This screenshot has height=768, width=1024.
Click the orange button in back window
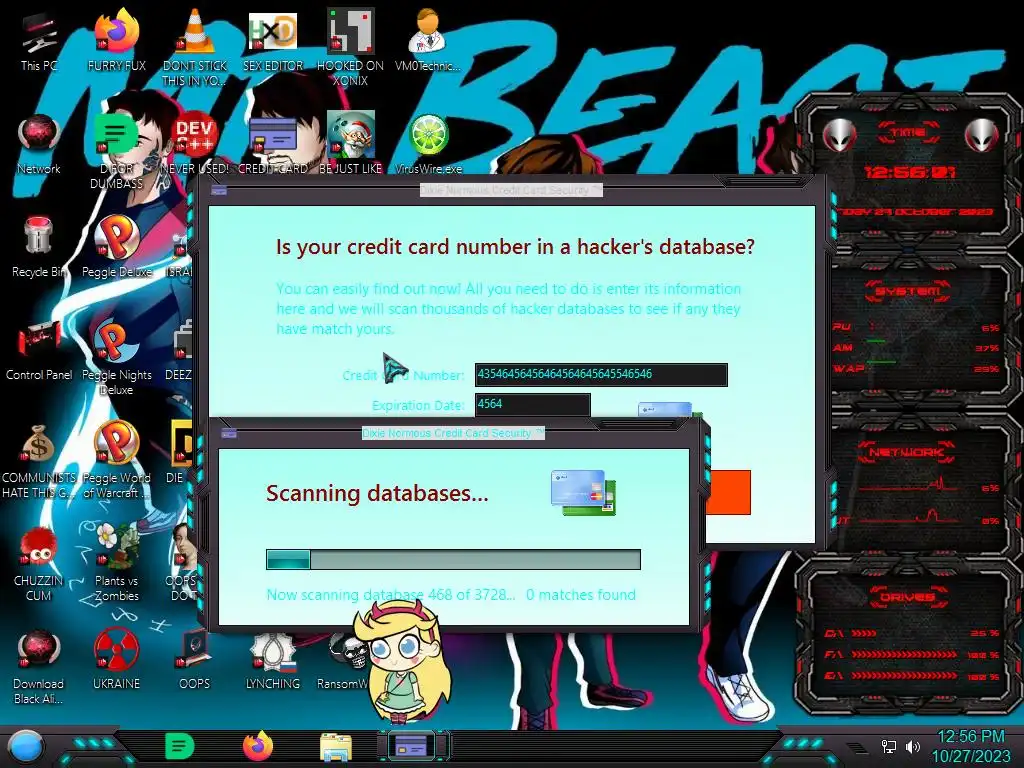pos(729,492)
